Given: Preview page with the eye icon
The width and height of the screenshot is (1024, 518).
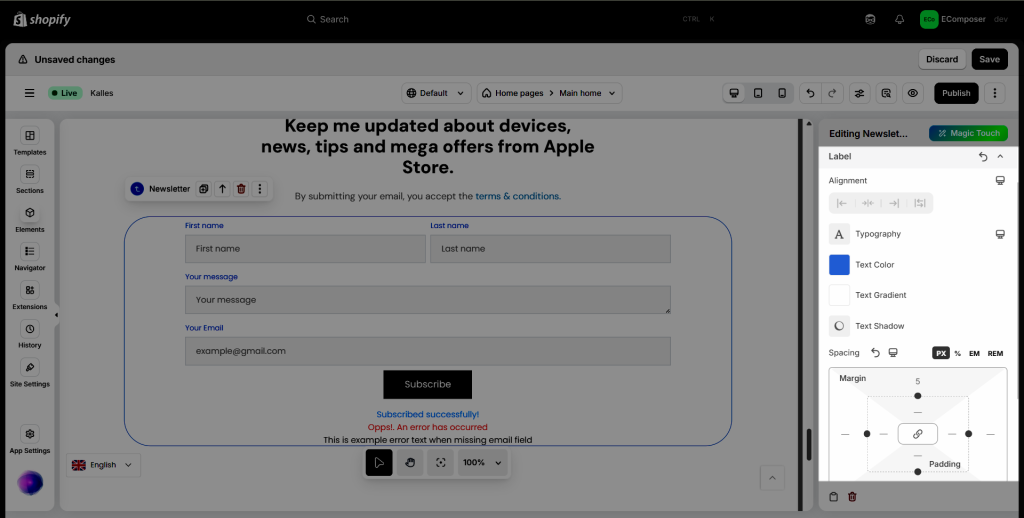Looking at the screenshot, I should coord(912,93).
